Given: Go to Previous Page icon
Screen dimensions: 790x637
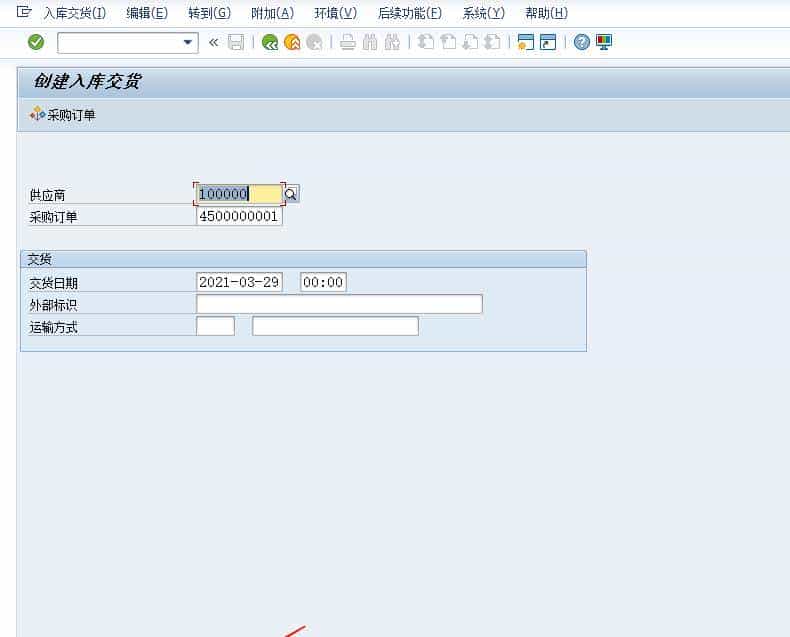Looking at the screenshot, I should (448, 42).
